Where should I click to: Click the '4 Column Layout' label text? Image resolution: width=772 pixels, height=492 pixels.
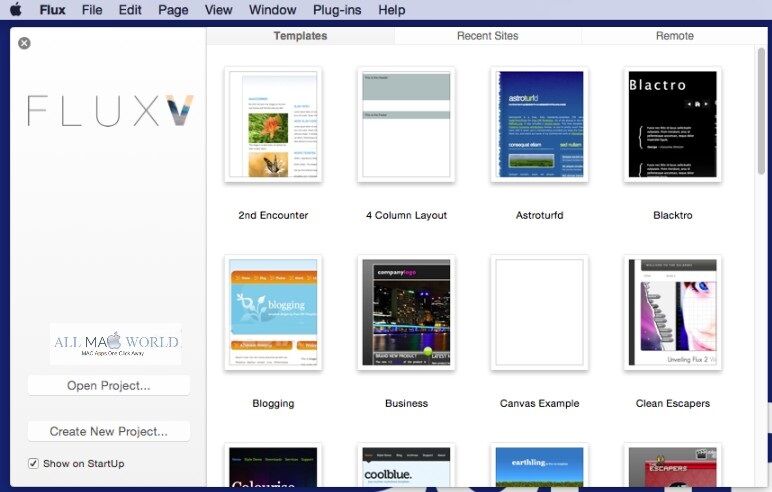[x=406, y=215]
